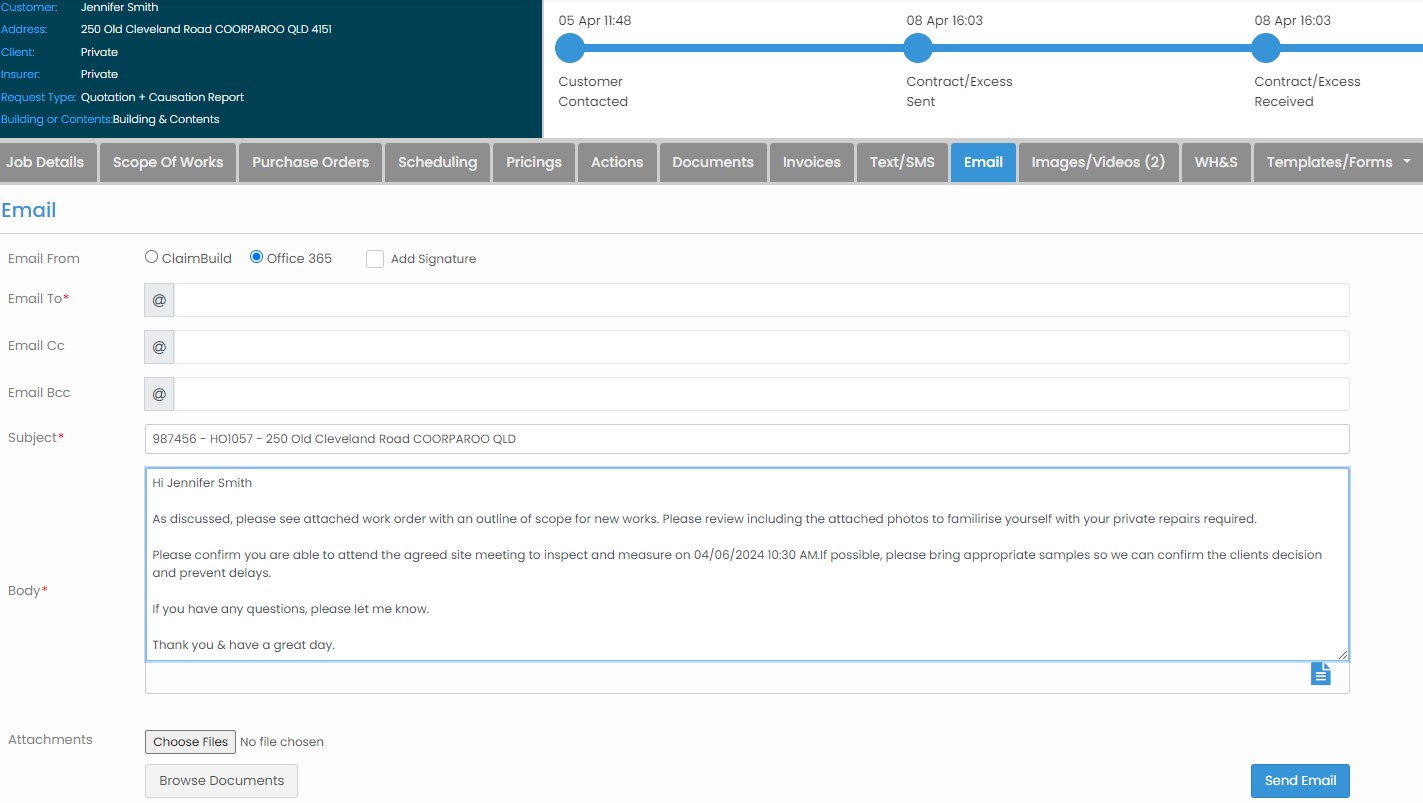
Task: Click the Browse Documents button
Action: (x=221, y=781)
